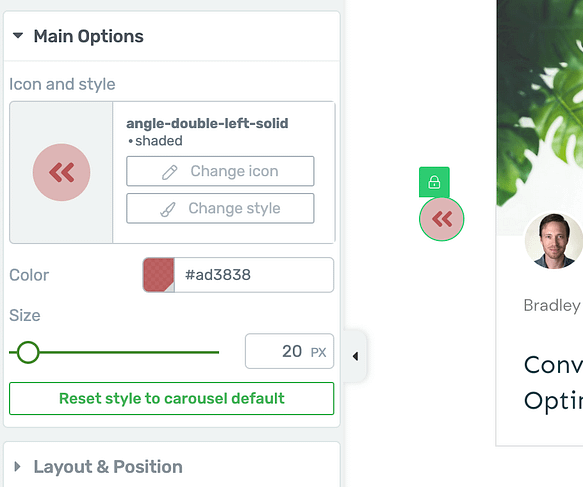The height and width of the screenshot is (487, 583).
Task: Select the double-left arrow carousel icon on canvas
Action: coord(442,219)
